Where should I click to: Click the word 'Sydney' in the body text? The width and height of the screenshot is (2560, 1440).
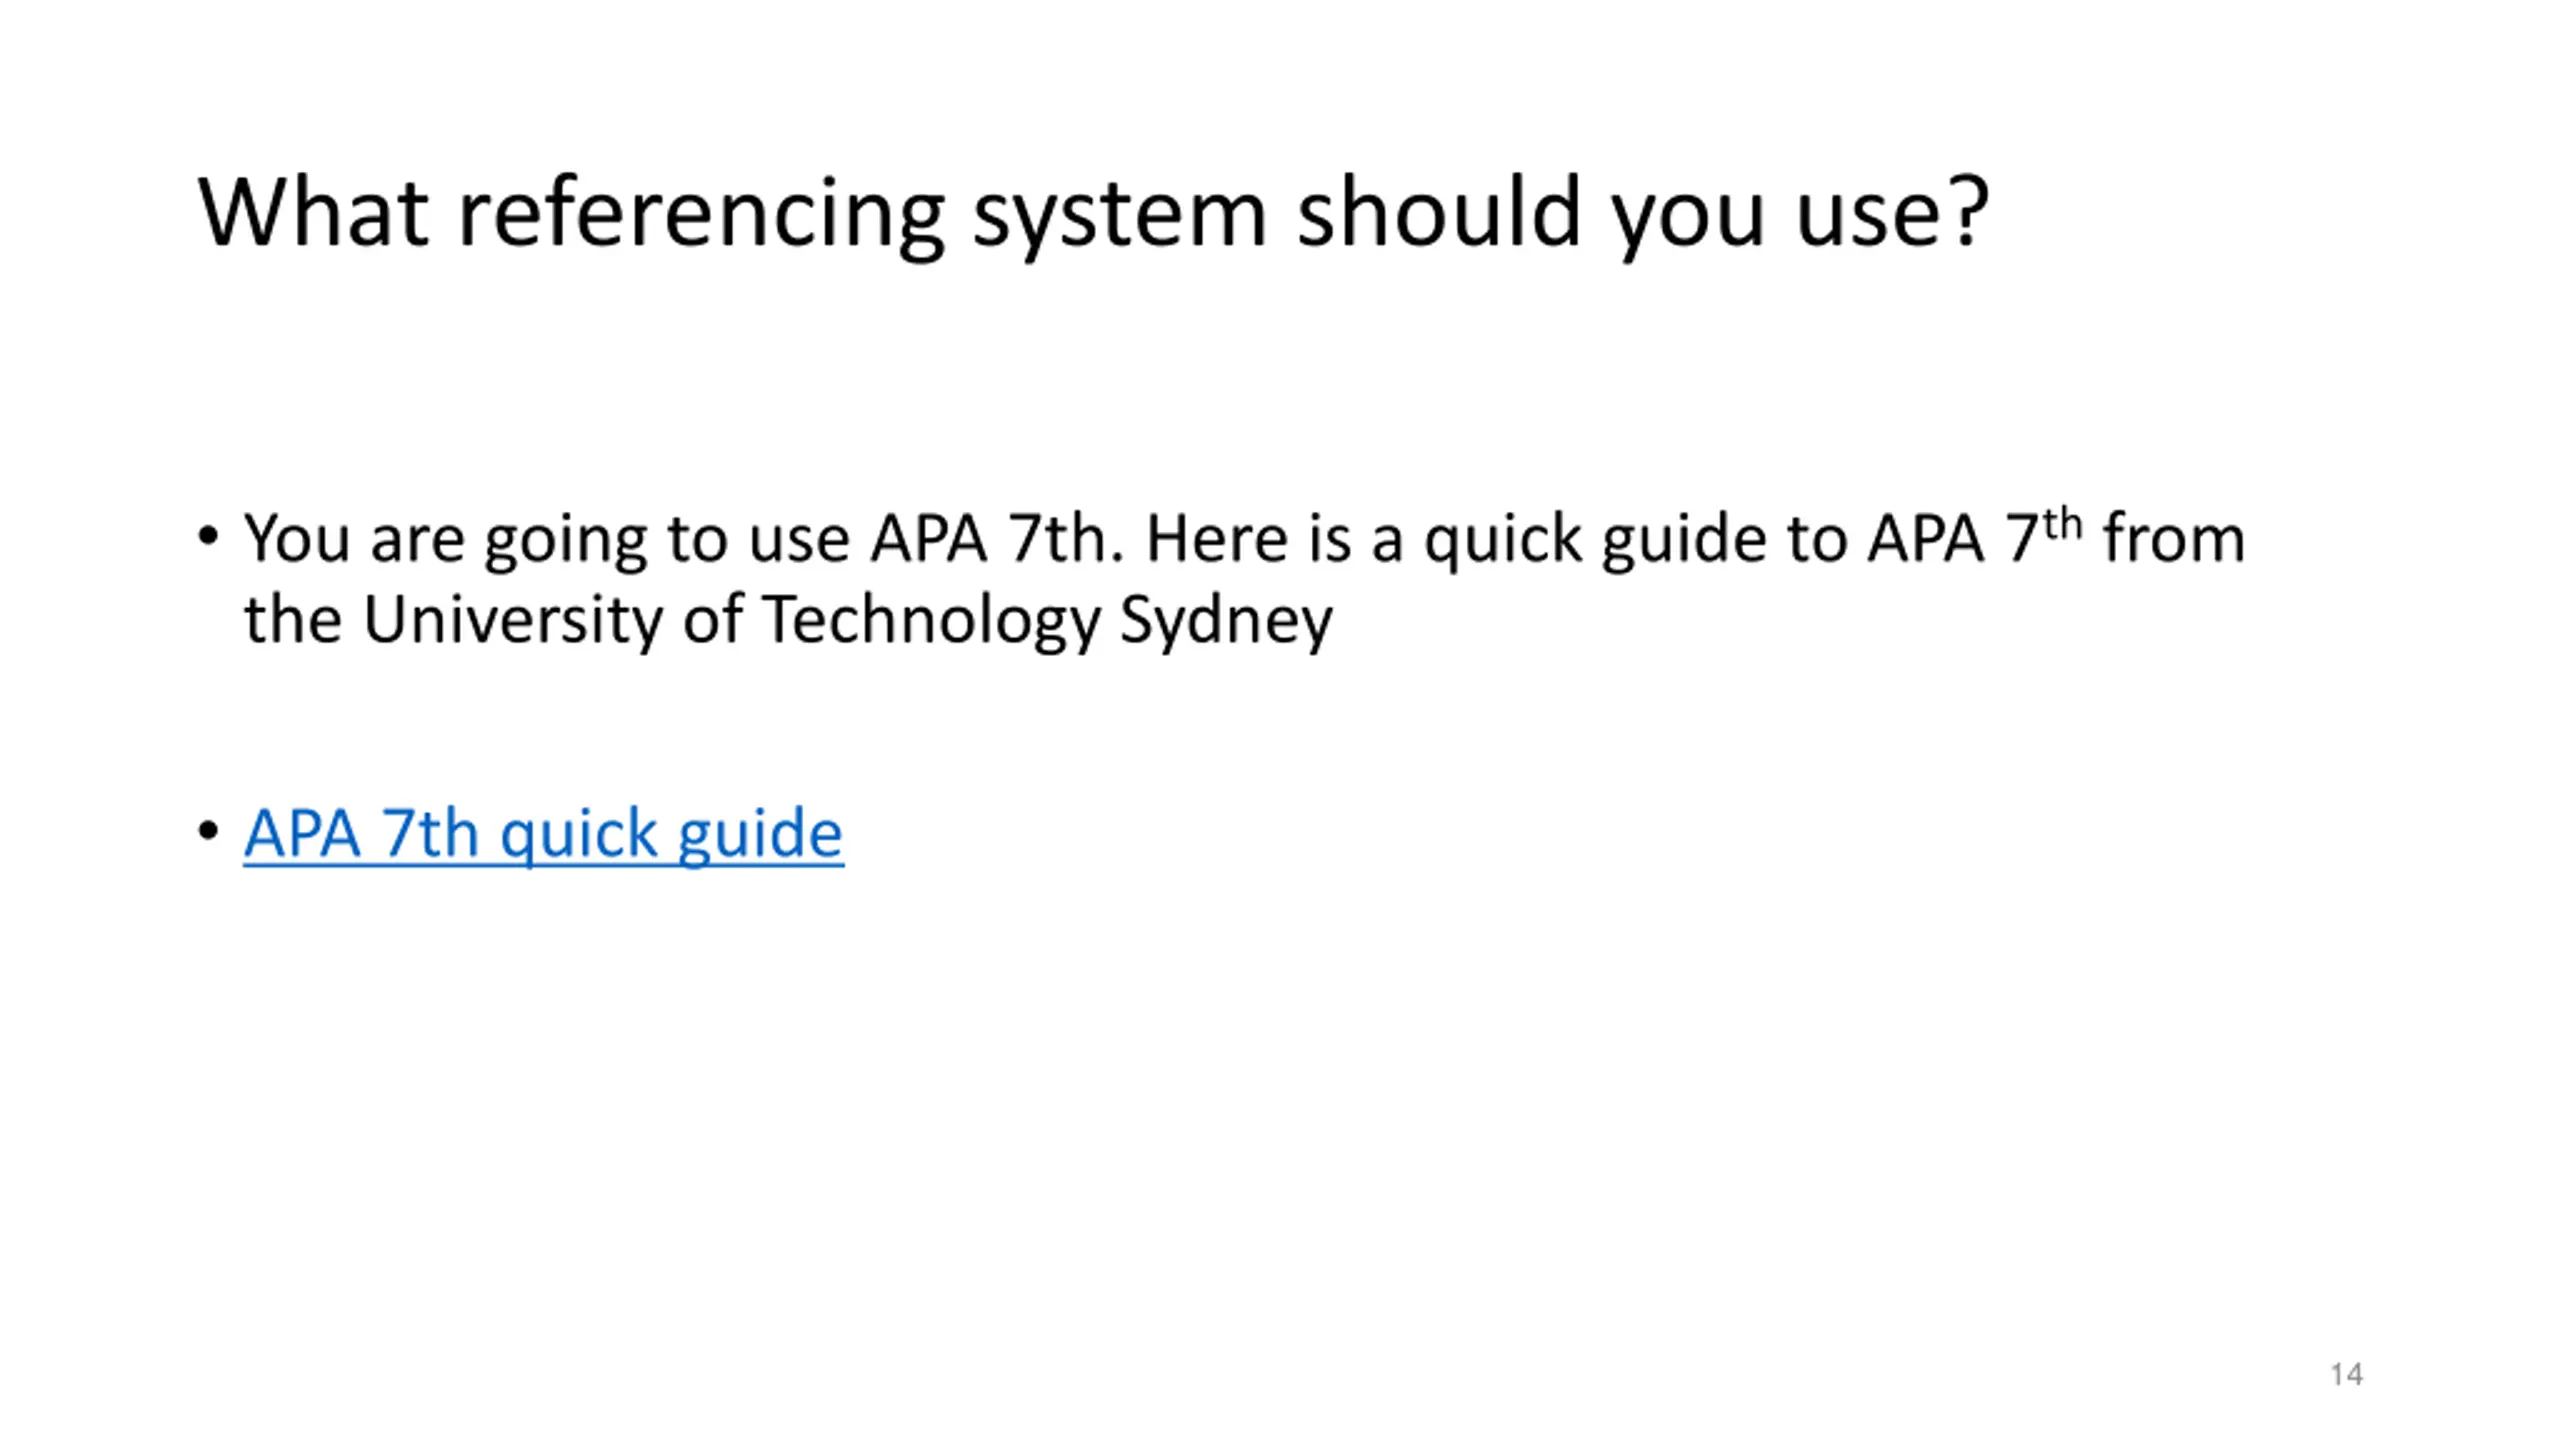tap(1226, 620)
